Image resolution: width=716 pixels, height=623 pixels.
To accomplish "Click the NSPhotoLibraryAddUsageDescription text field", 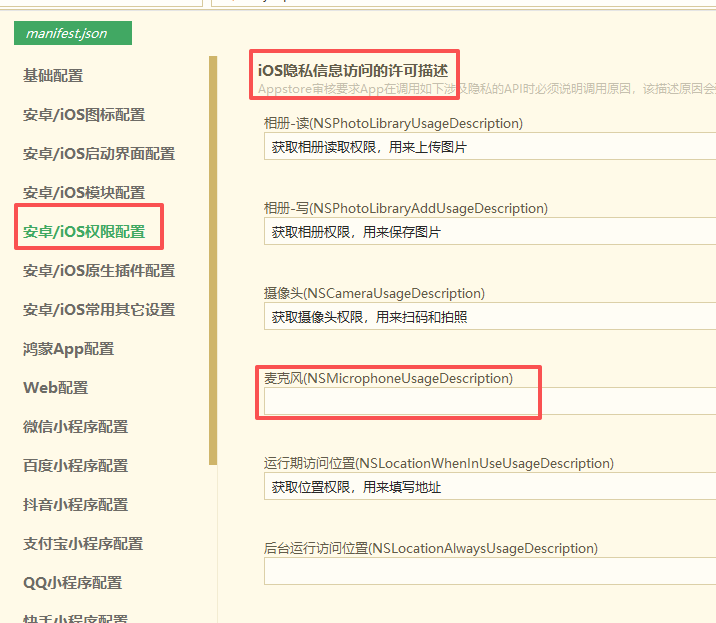I will click(490, 232).
